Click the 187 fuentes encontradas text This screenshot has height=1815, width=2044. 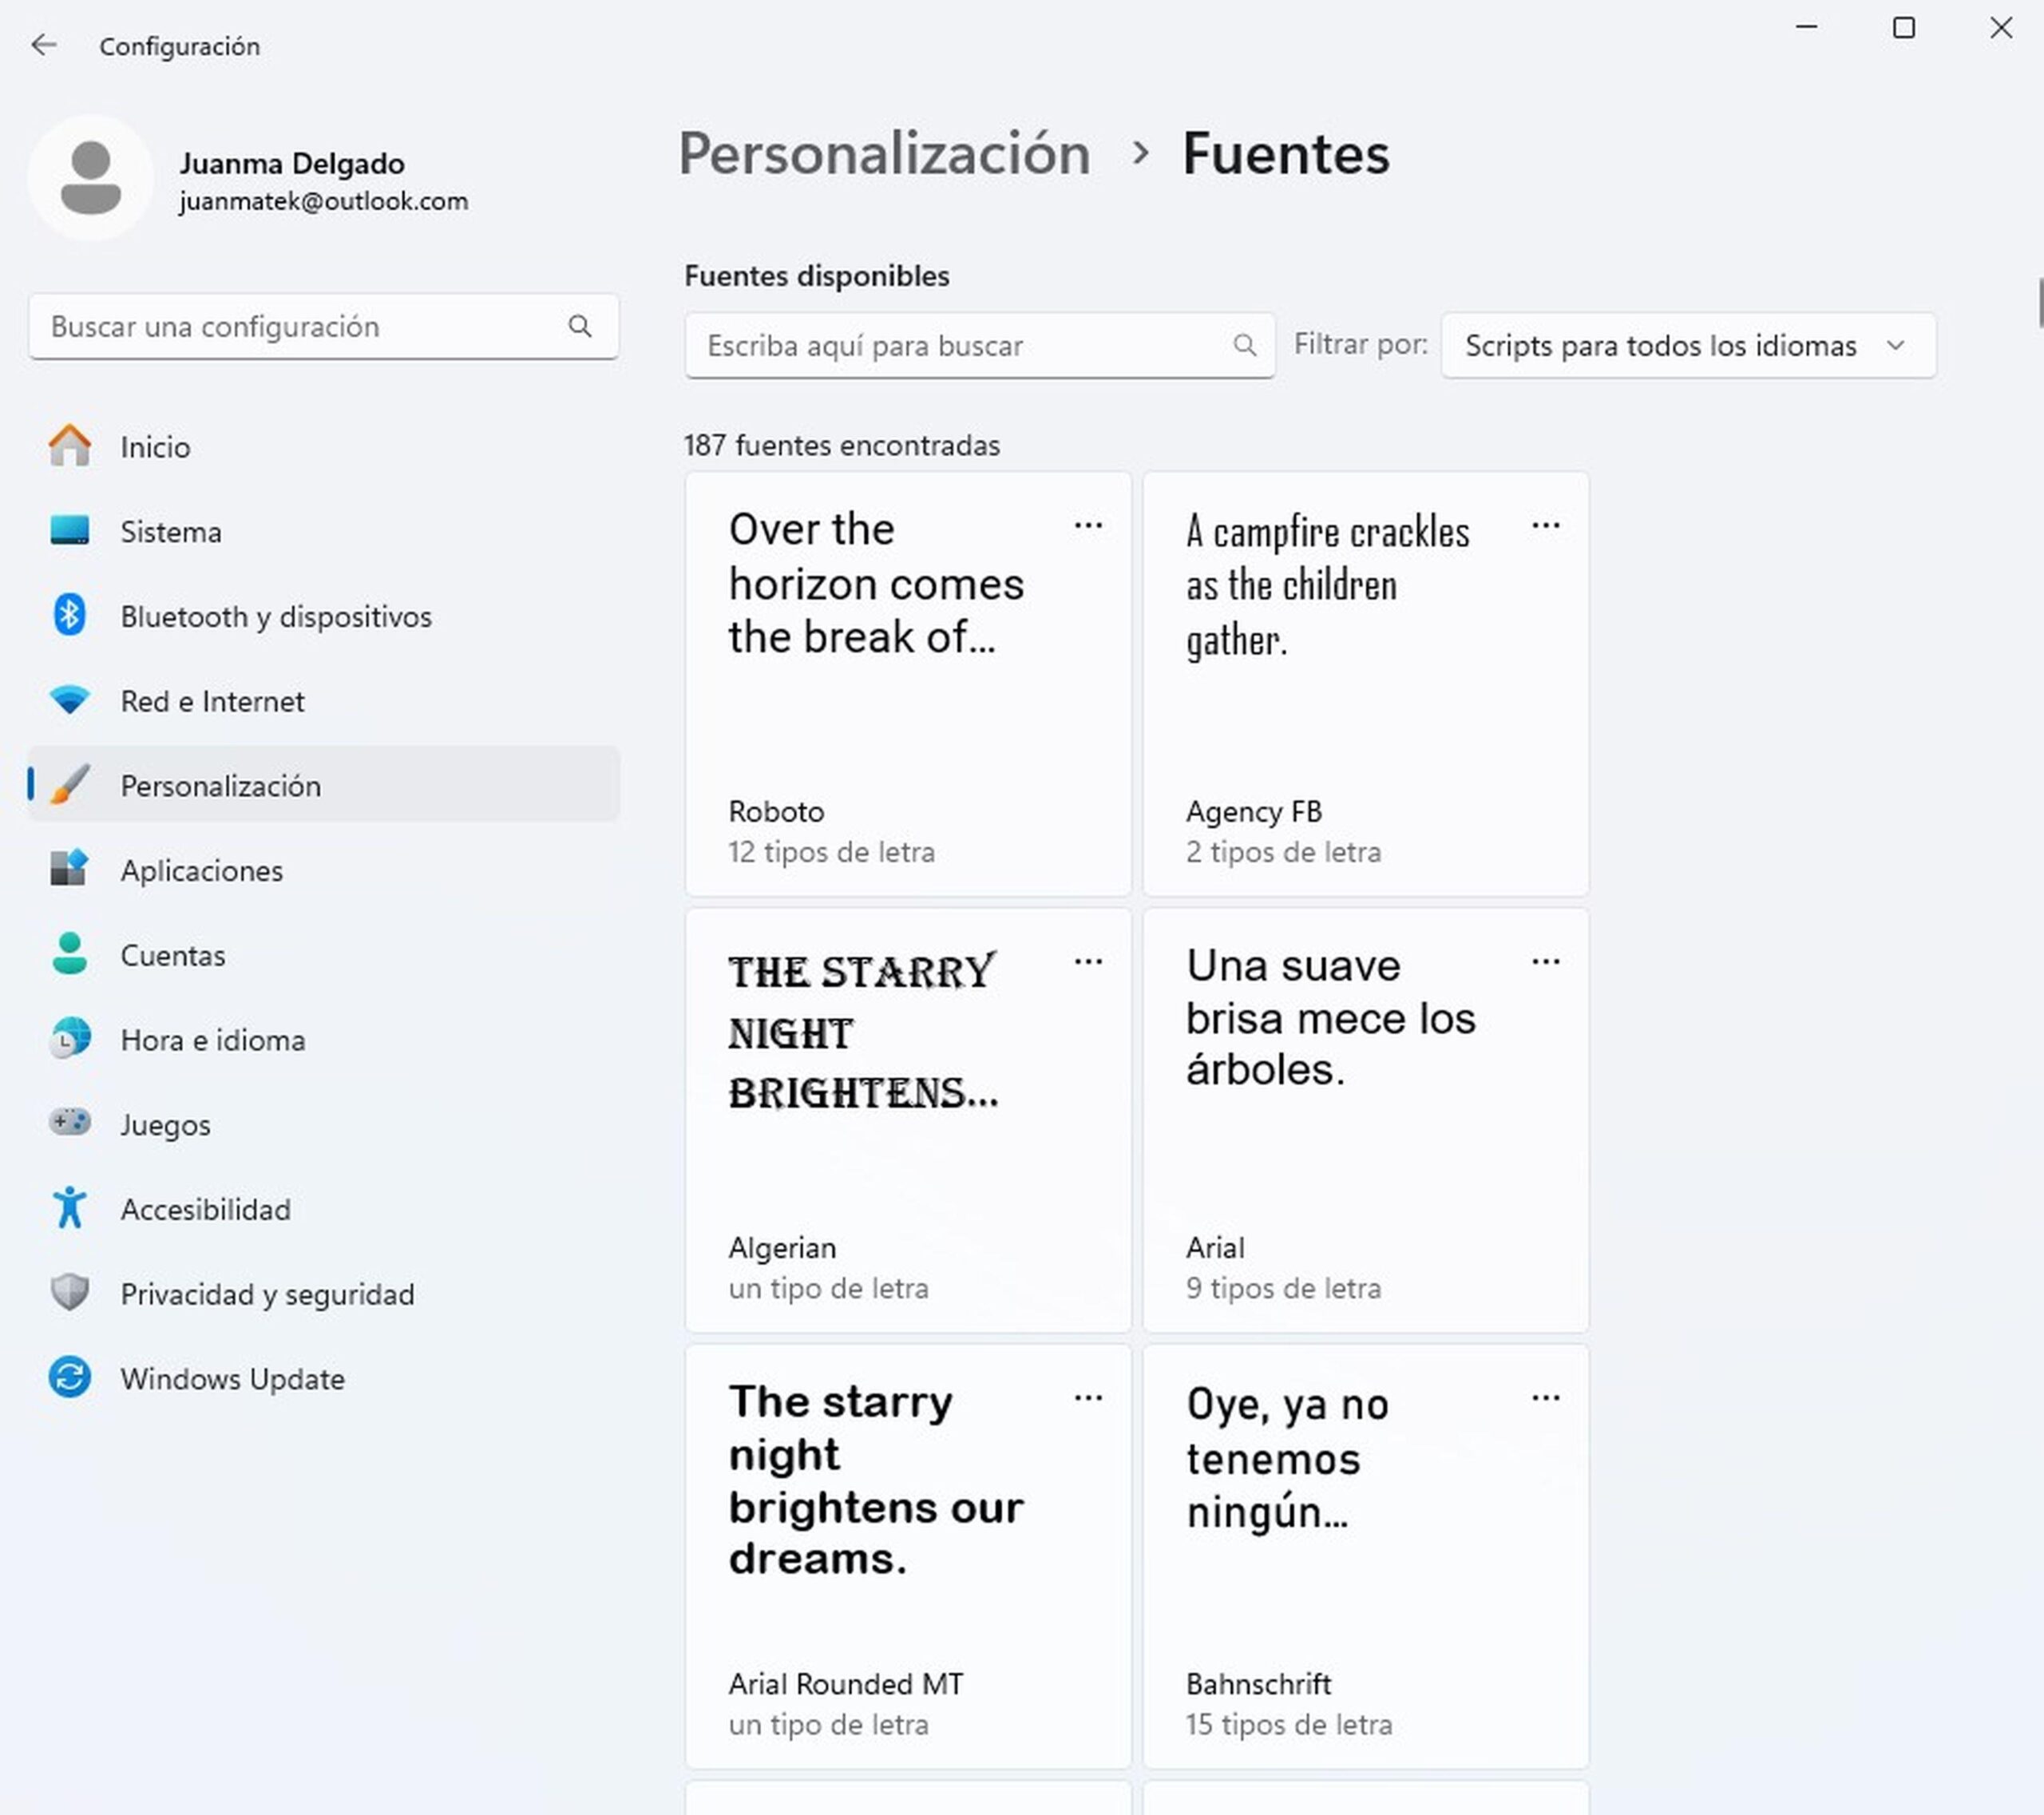pyautogui.click(x=842, y=445)
